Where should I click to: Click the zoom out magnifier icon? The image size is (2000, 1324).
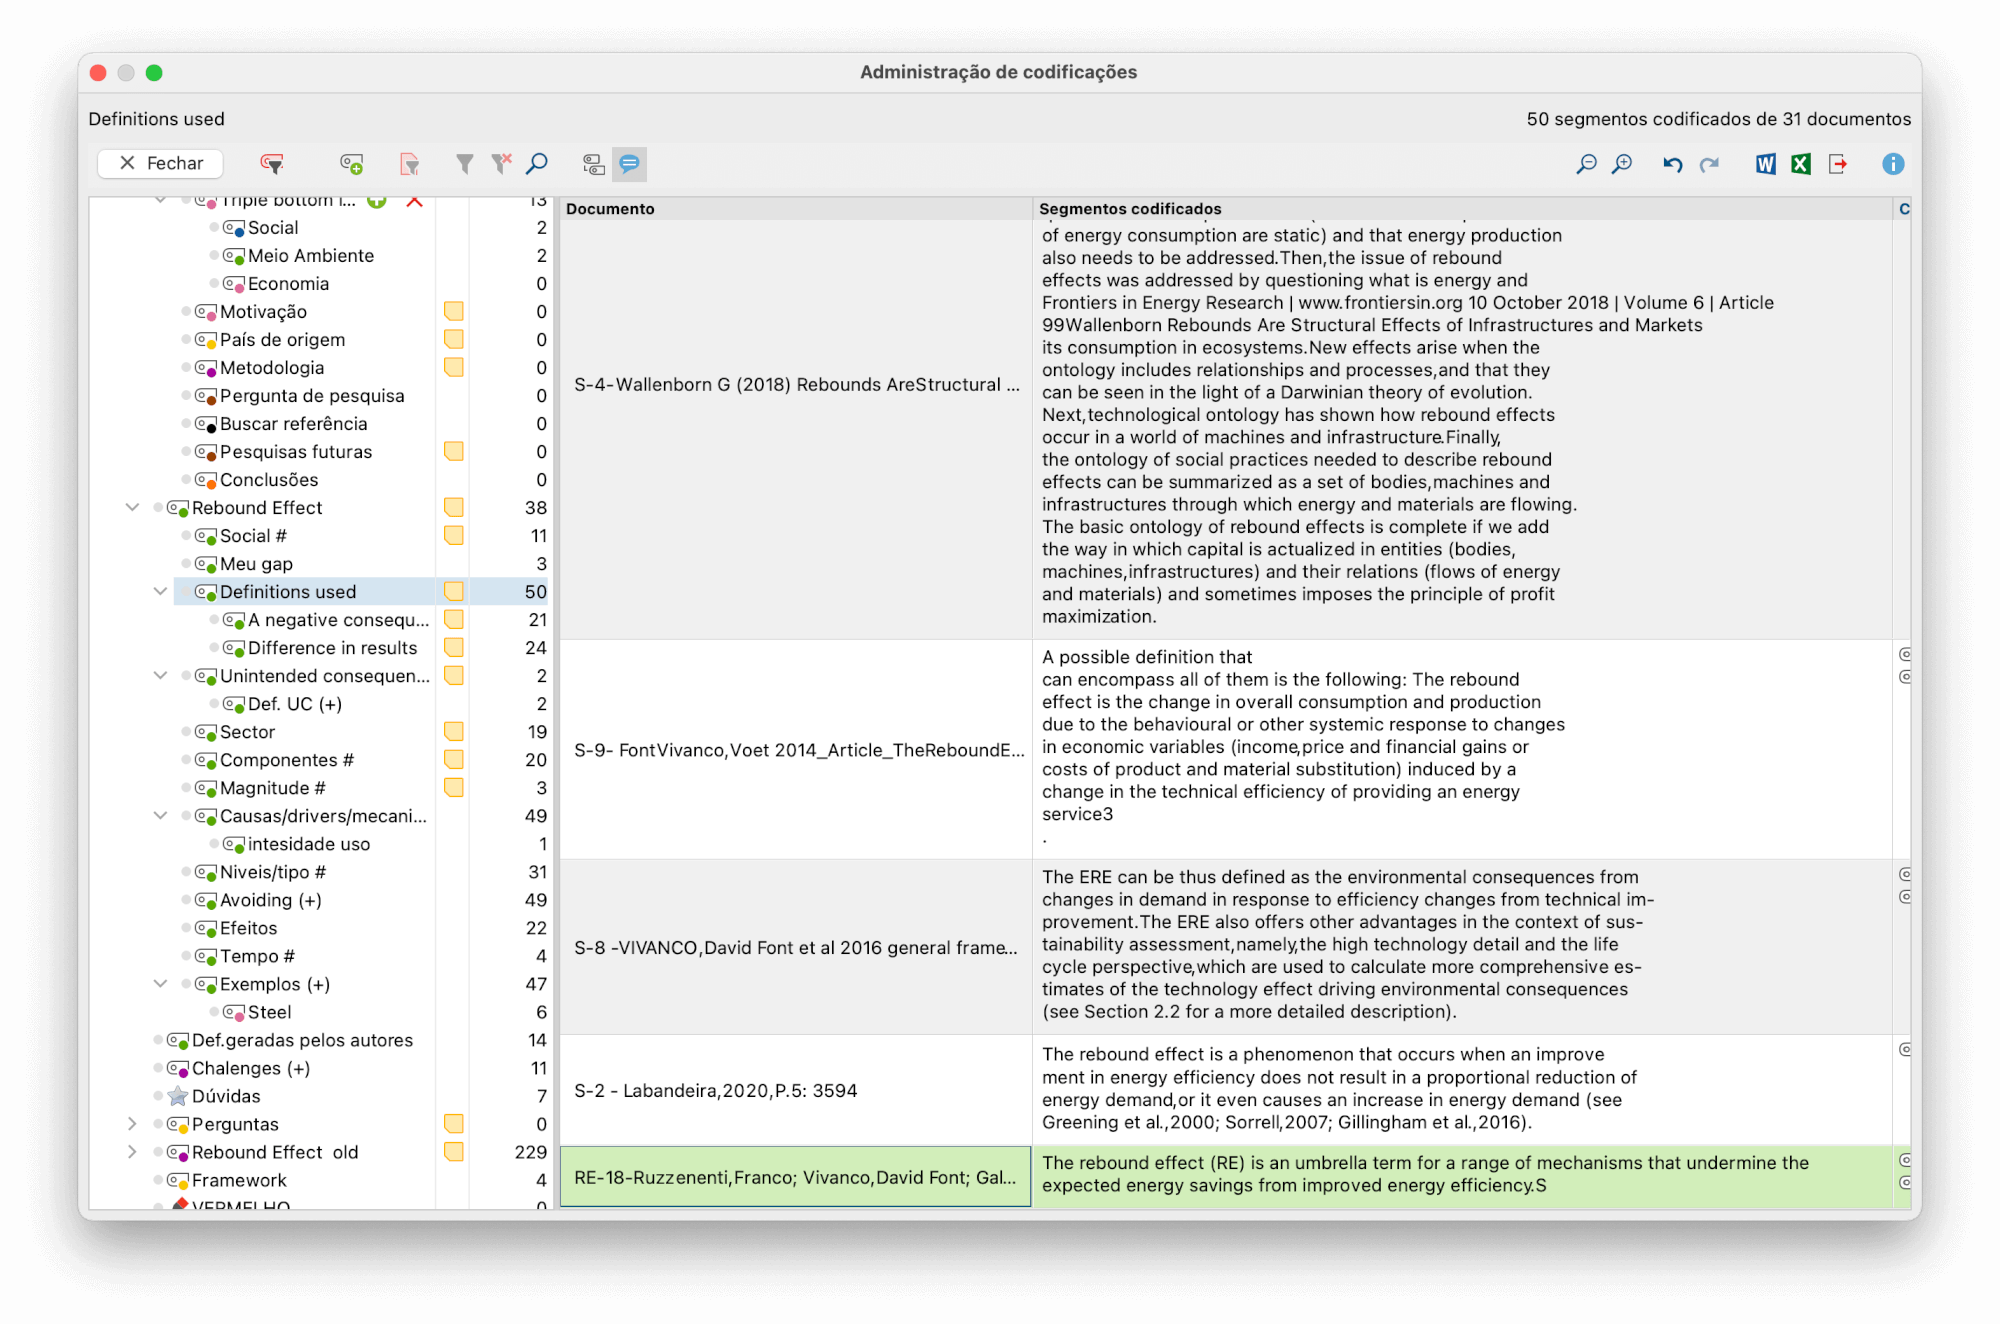point(1586,163)
